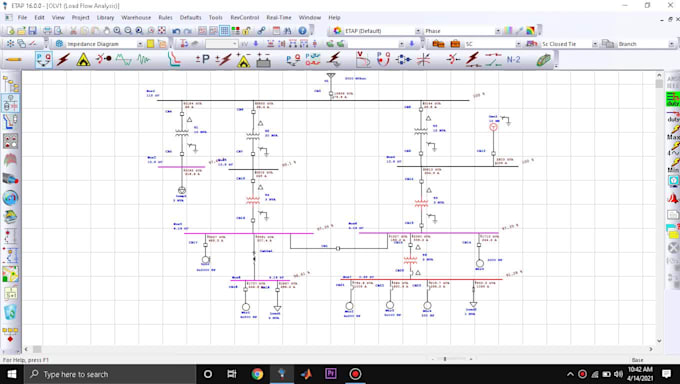Open the Defaults menu
680x384 pixels.
click(x=190, y=17)
